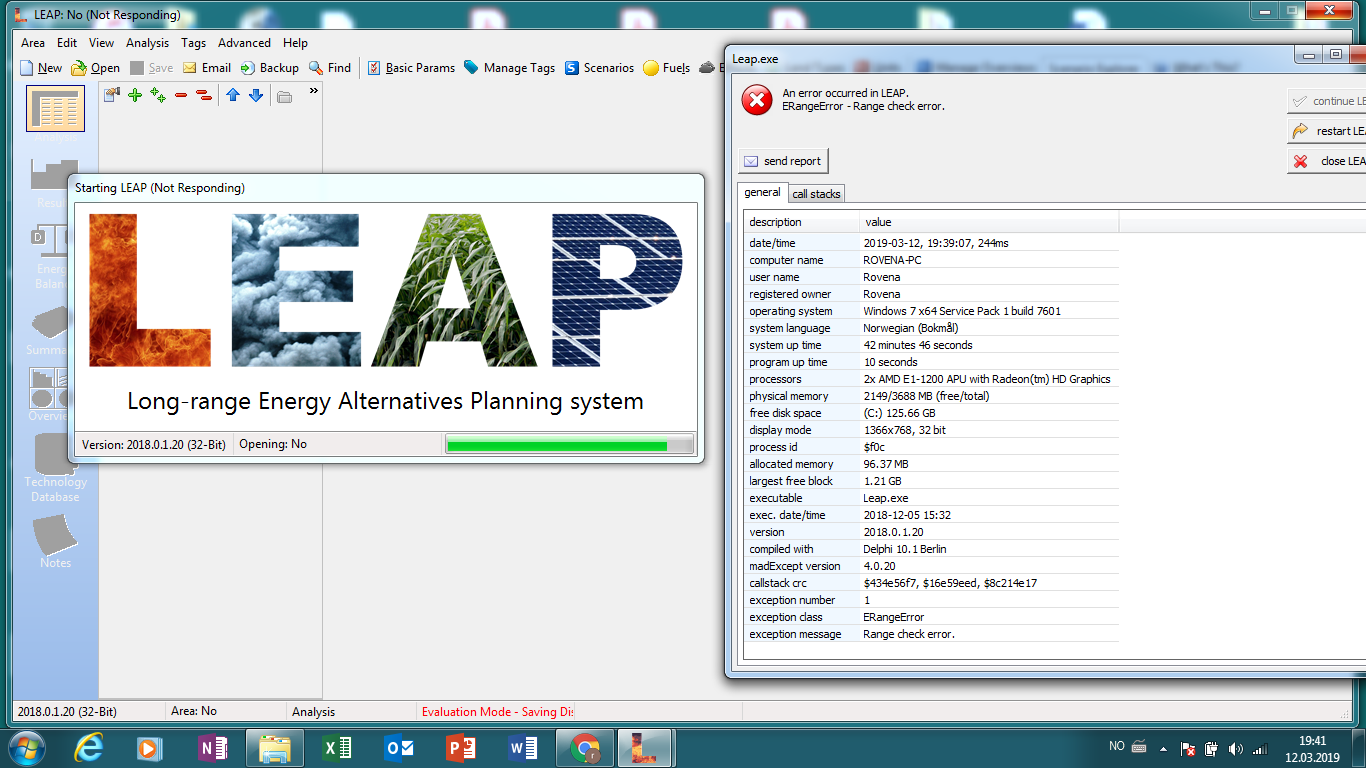
Task: Click the New area toolbar button
Action: (41, 68)
